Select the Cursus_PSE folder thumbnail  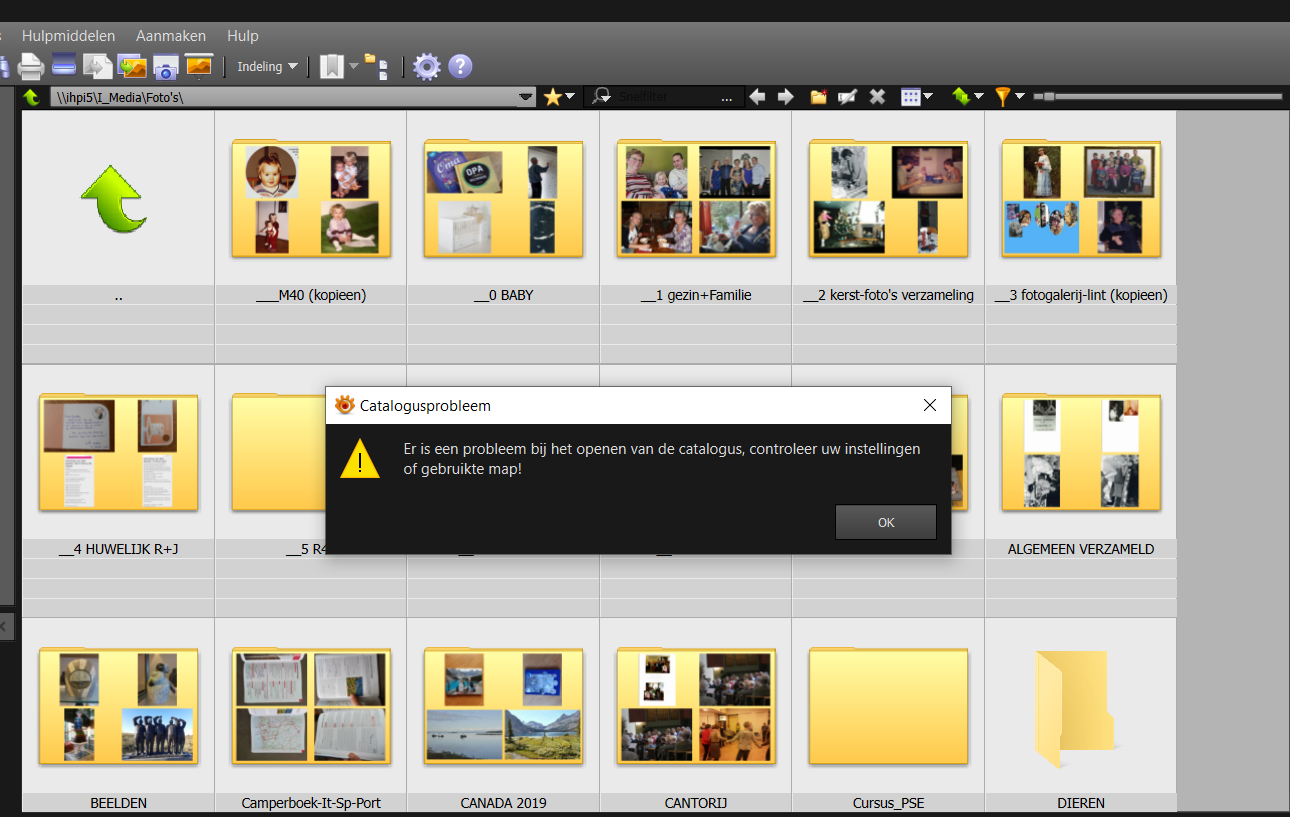click(x=888, y=707)
